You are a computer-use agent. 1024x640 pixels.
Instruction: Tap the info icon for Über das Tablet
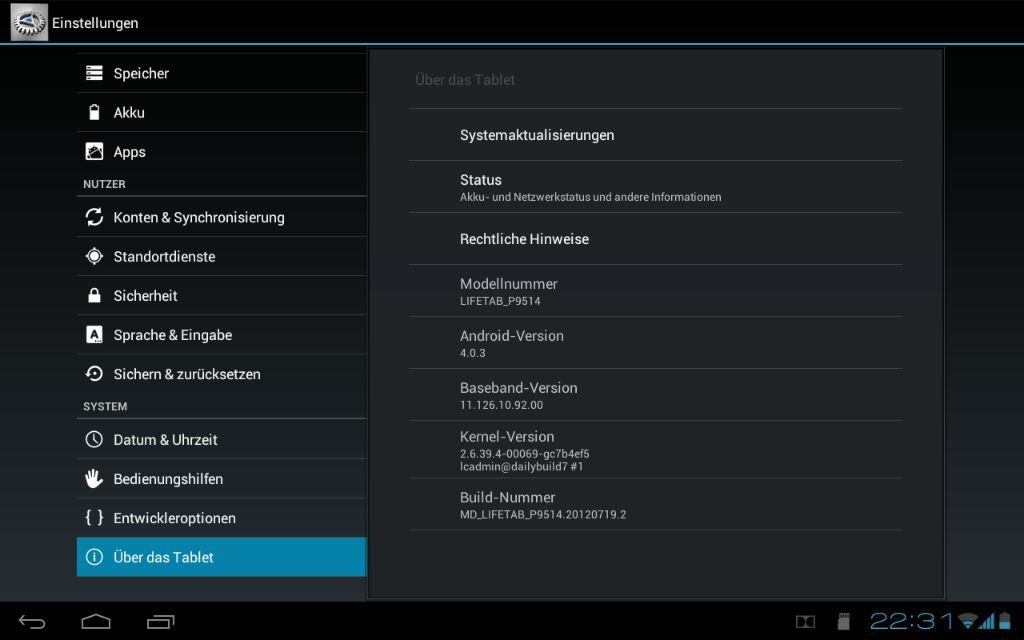point(94,557)
